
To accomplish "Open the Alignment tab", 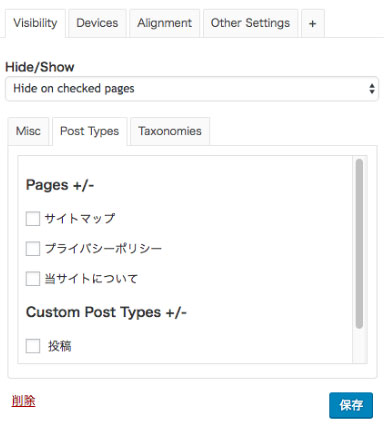I will click(164, 23).
